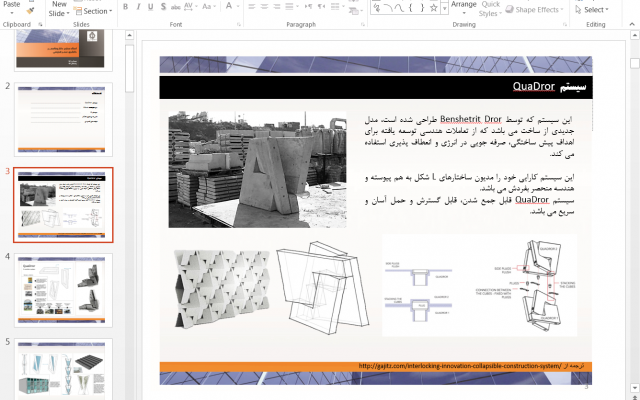Center align text
The width and height of the screenshot is (640, 400).
[264, 7]
